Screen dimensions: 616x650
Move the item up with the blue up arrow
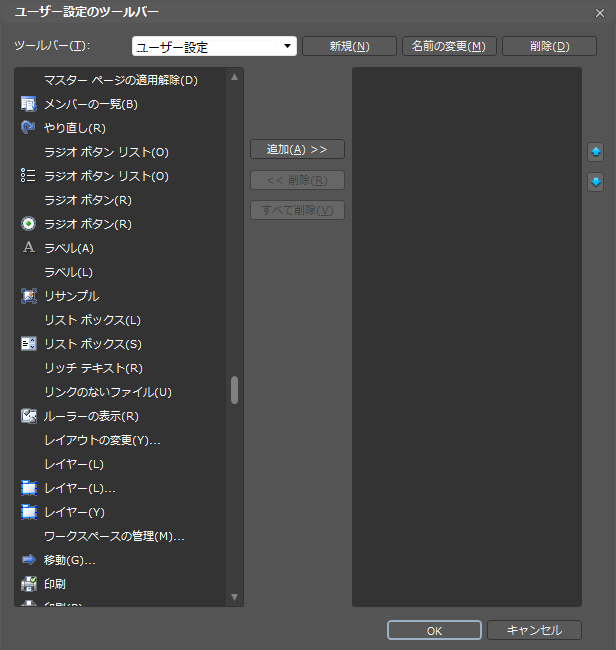tap(596, 152)
